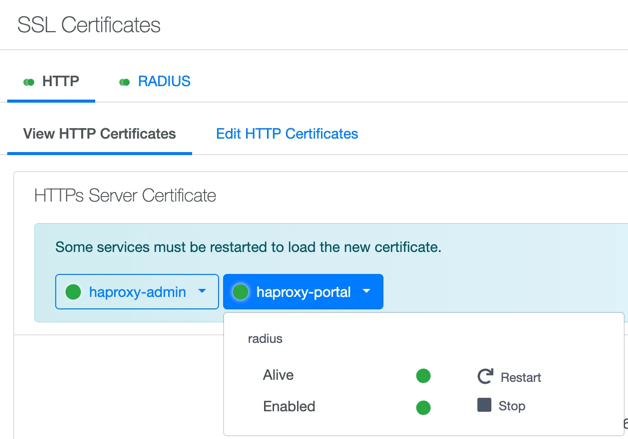Viewport: 628px width, 439px height.
Task: Expand the haproxy-admin dropdown caret
Action: click(202, 292)
